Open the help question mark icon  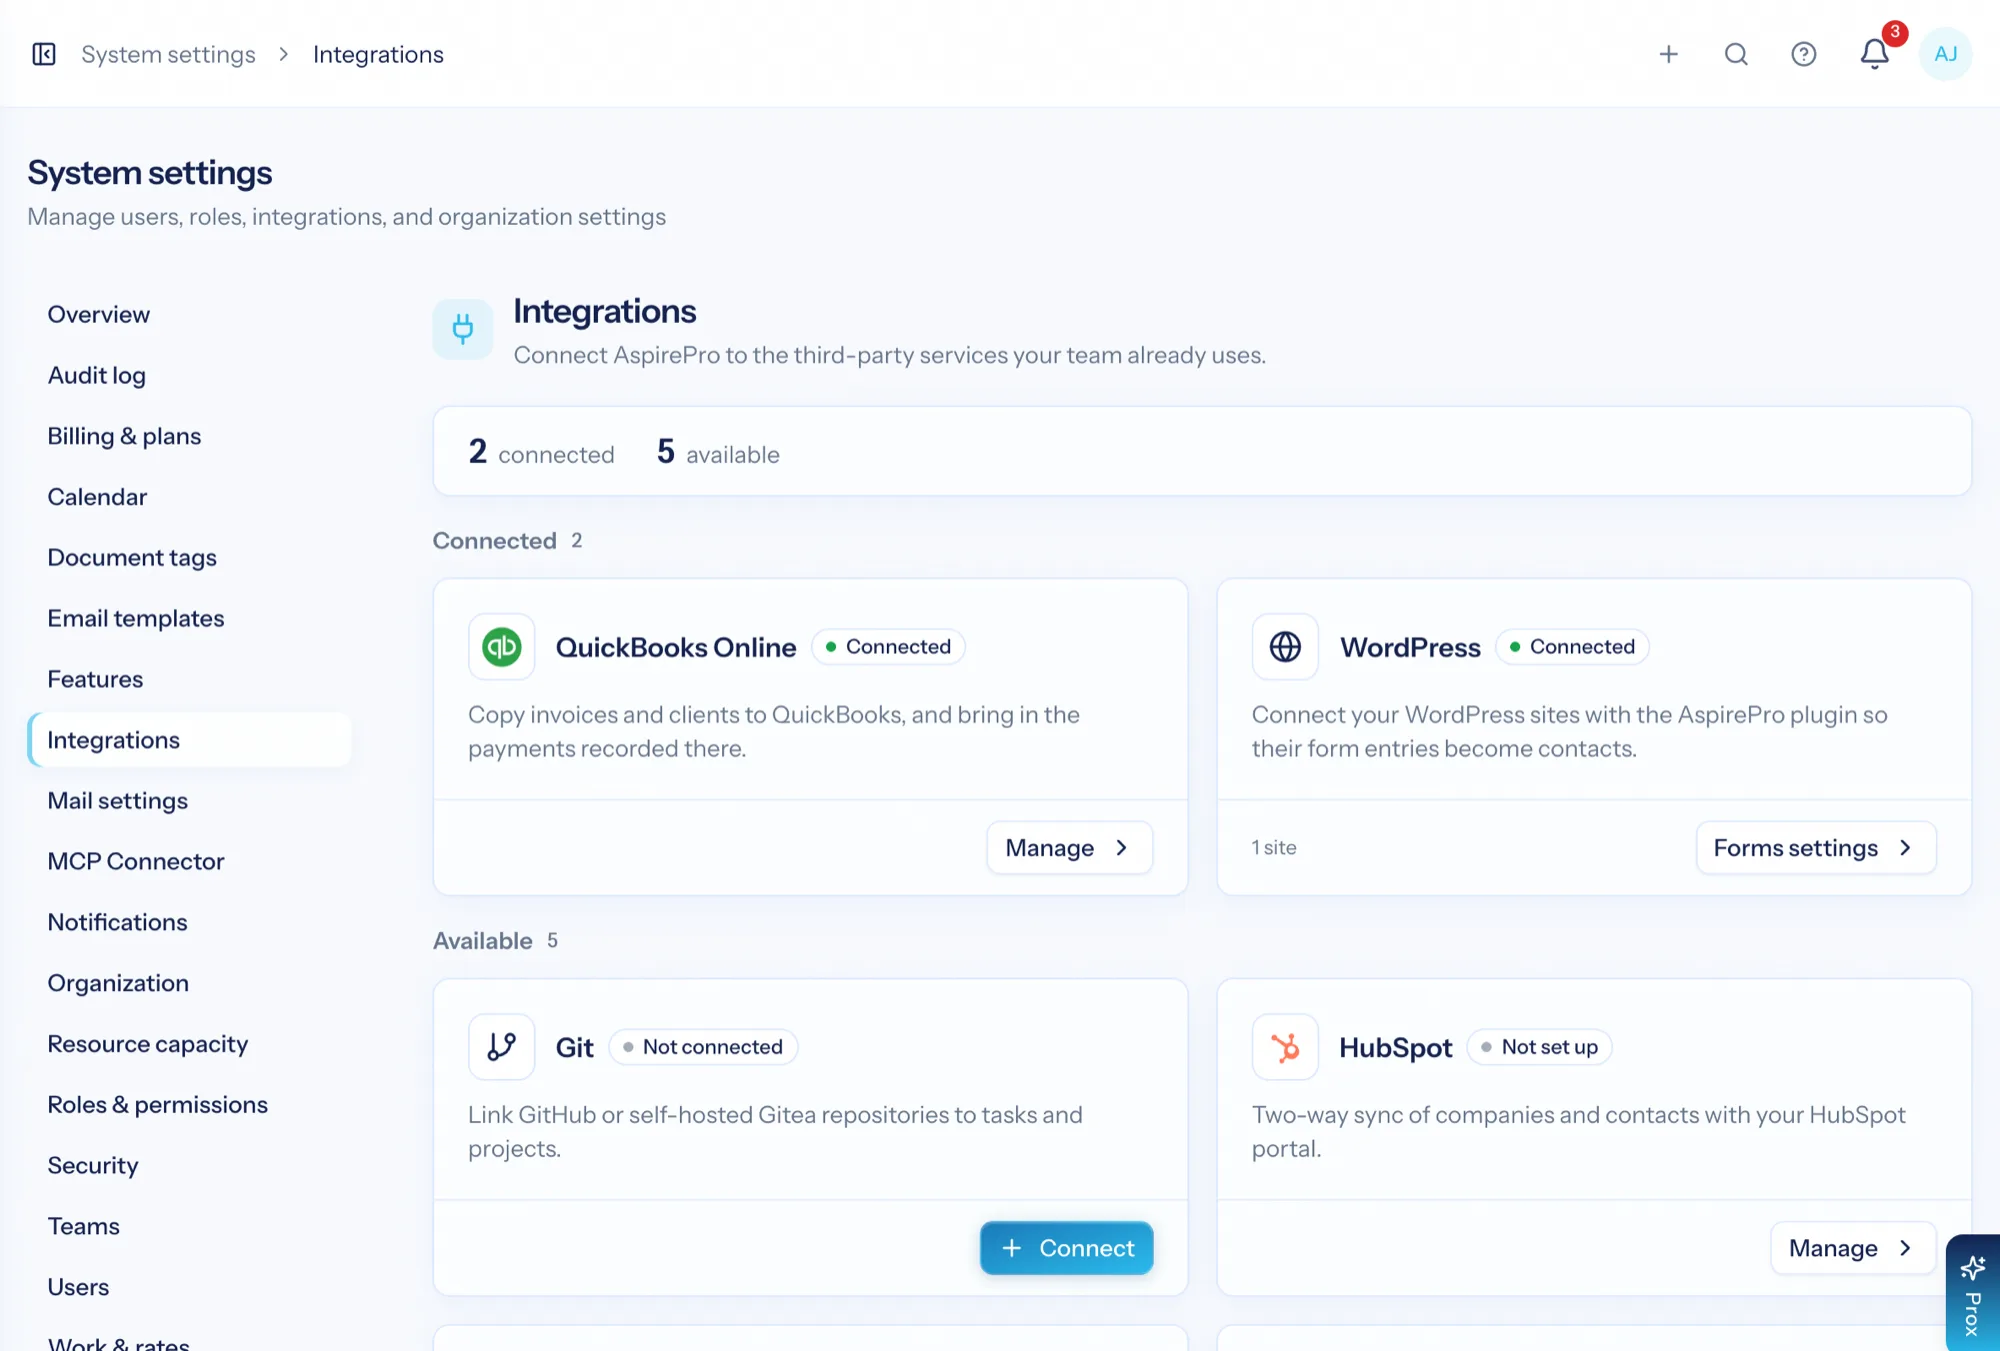click(1803, 54)
